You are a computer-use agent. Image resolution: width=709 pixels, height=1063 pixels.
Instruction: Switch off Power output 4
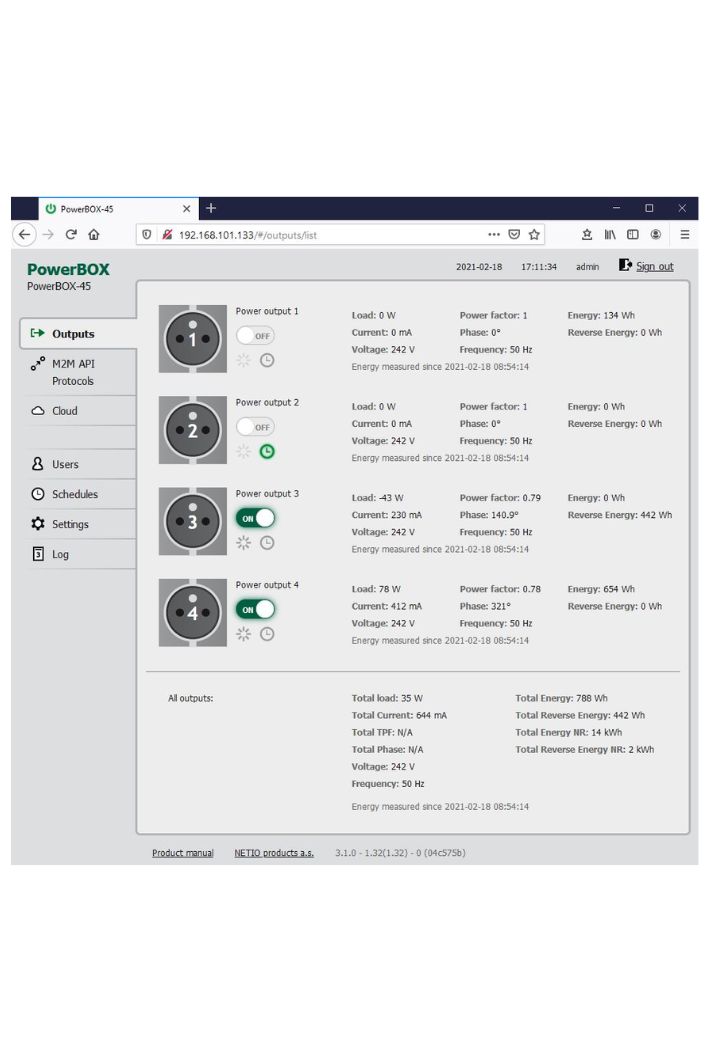255,609
